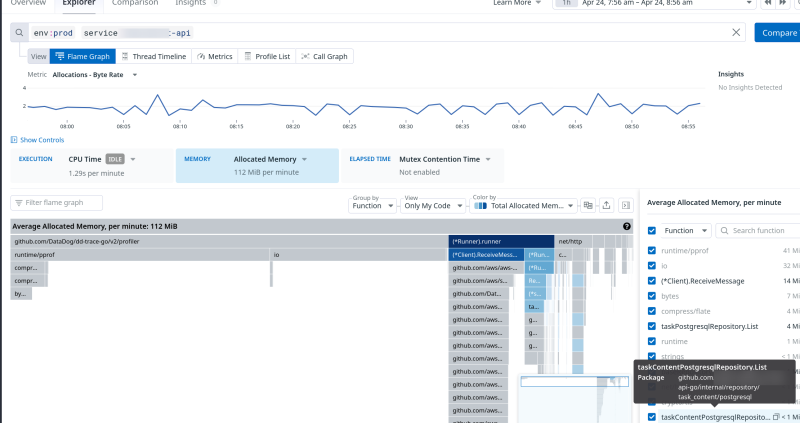
Task: Click the table view icon beside Color by
Action: coord(587,204)
